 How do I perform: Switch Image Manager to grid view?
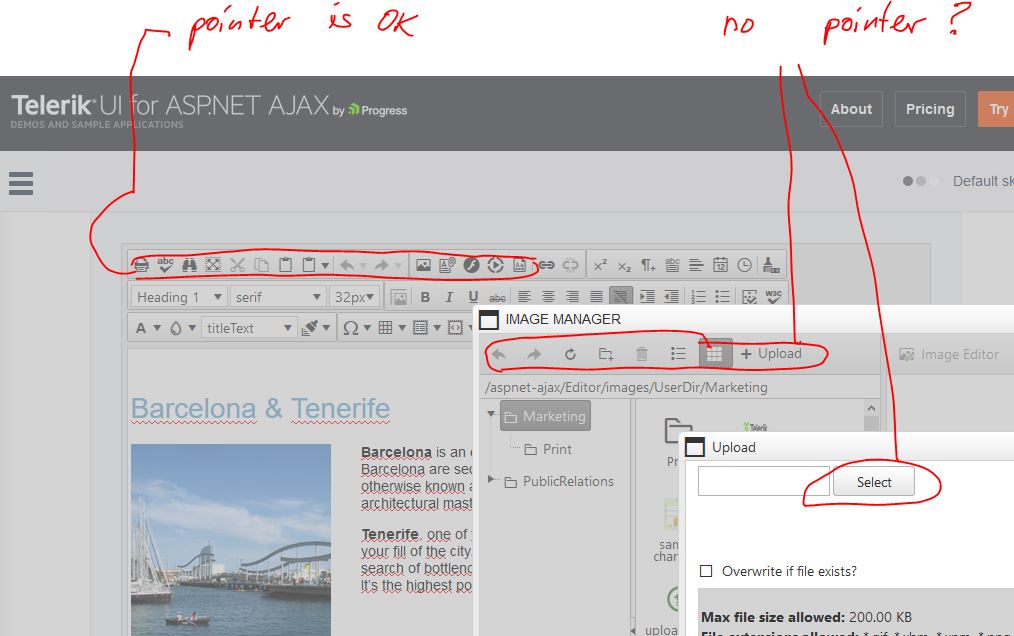click(715, 353)
